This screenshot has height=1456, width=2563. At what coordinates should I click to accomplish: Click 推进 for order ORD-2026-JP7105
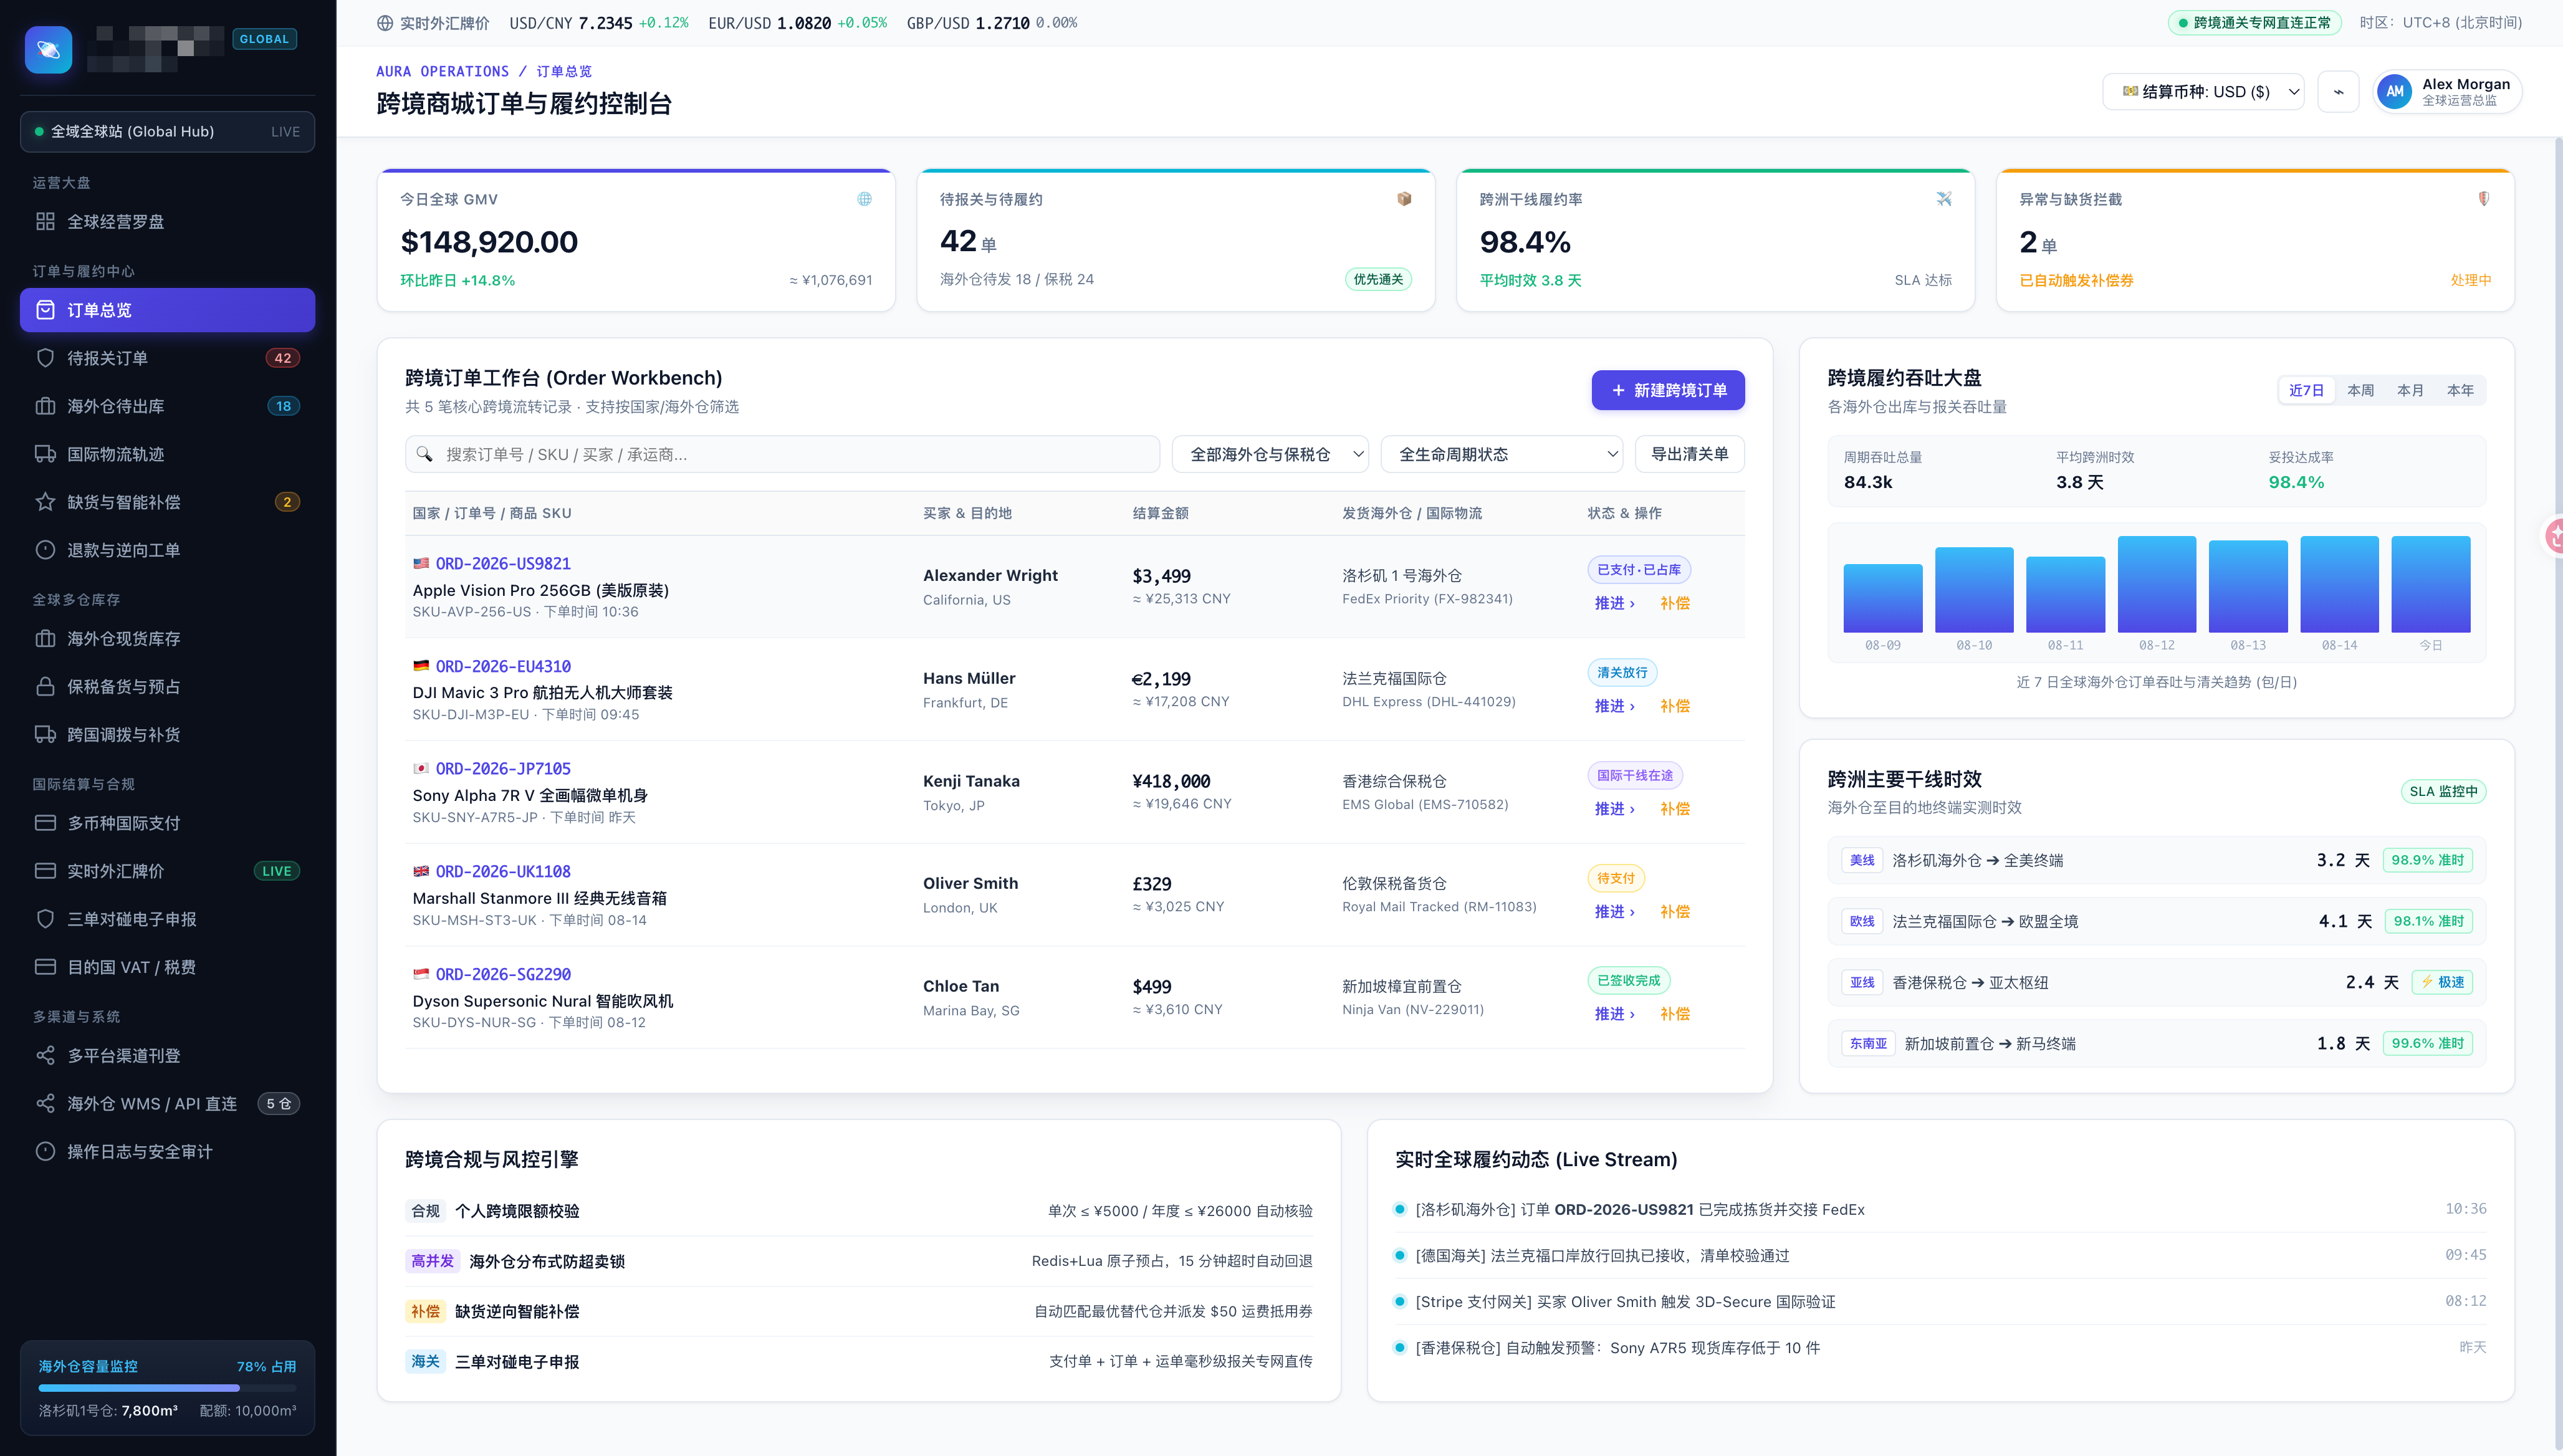pos(1614,809)
